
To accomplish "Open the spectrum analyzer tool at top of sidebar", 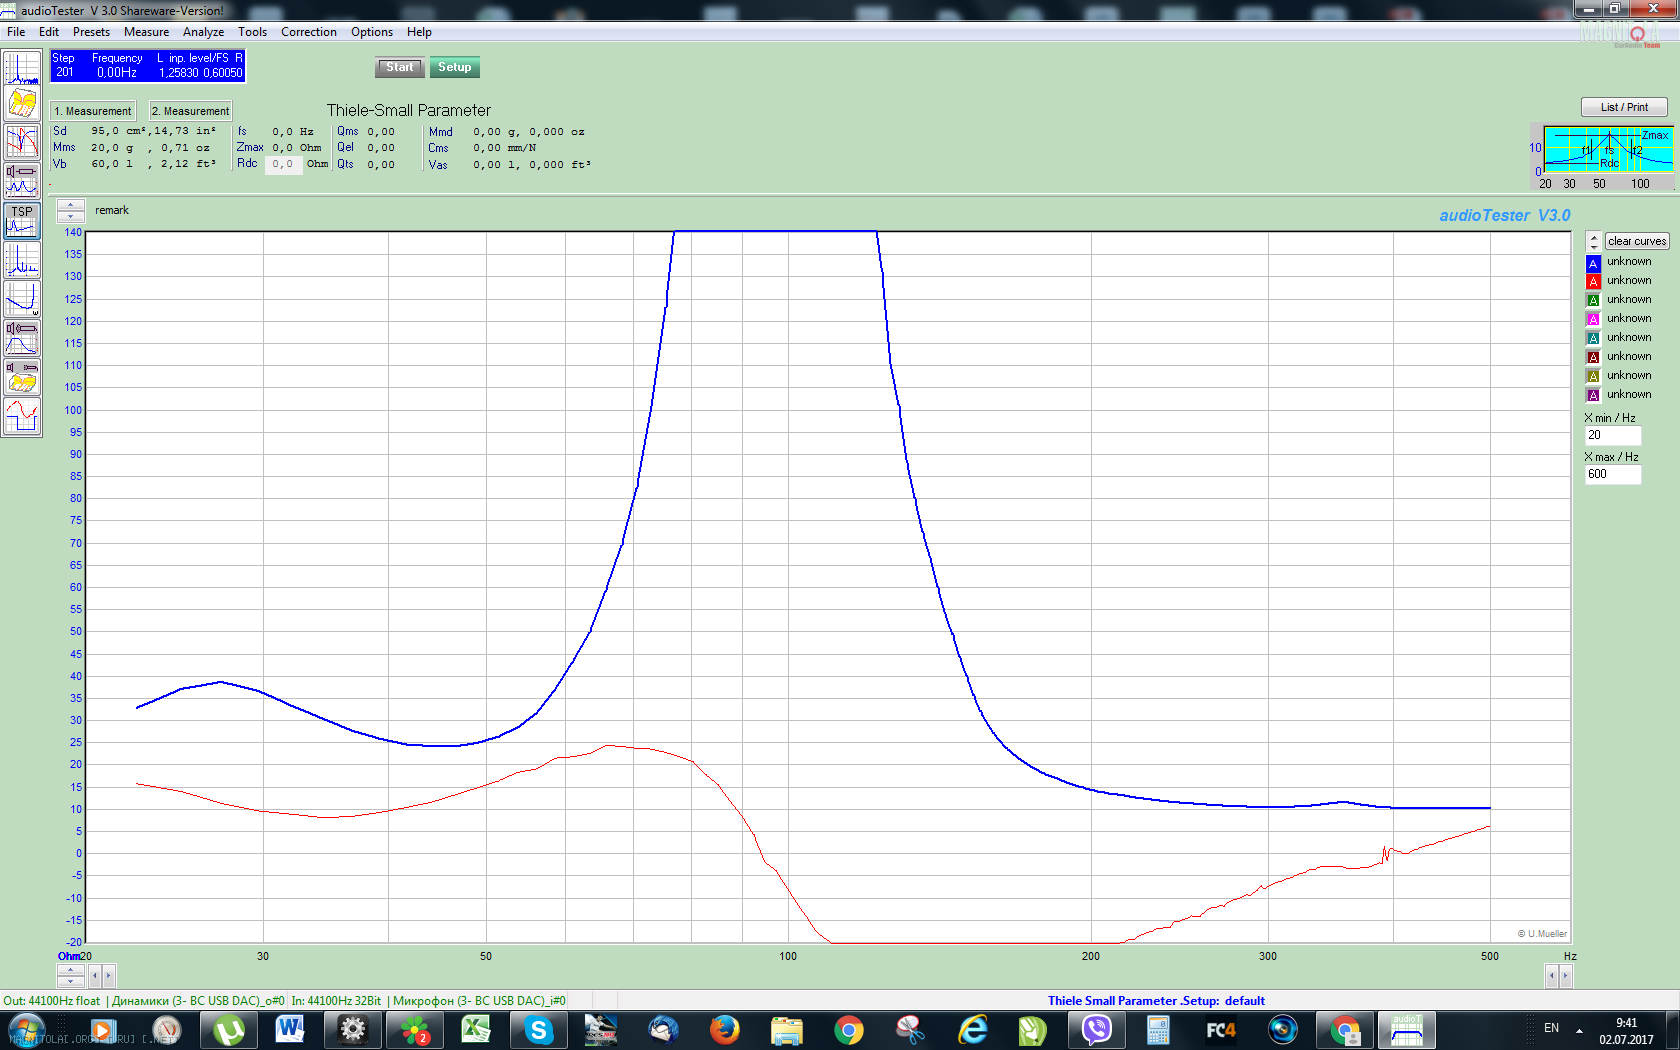I will (x=21, y=68).
